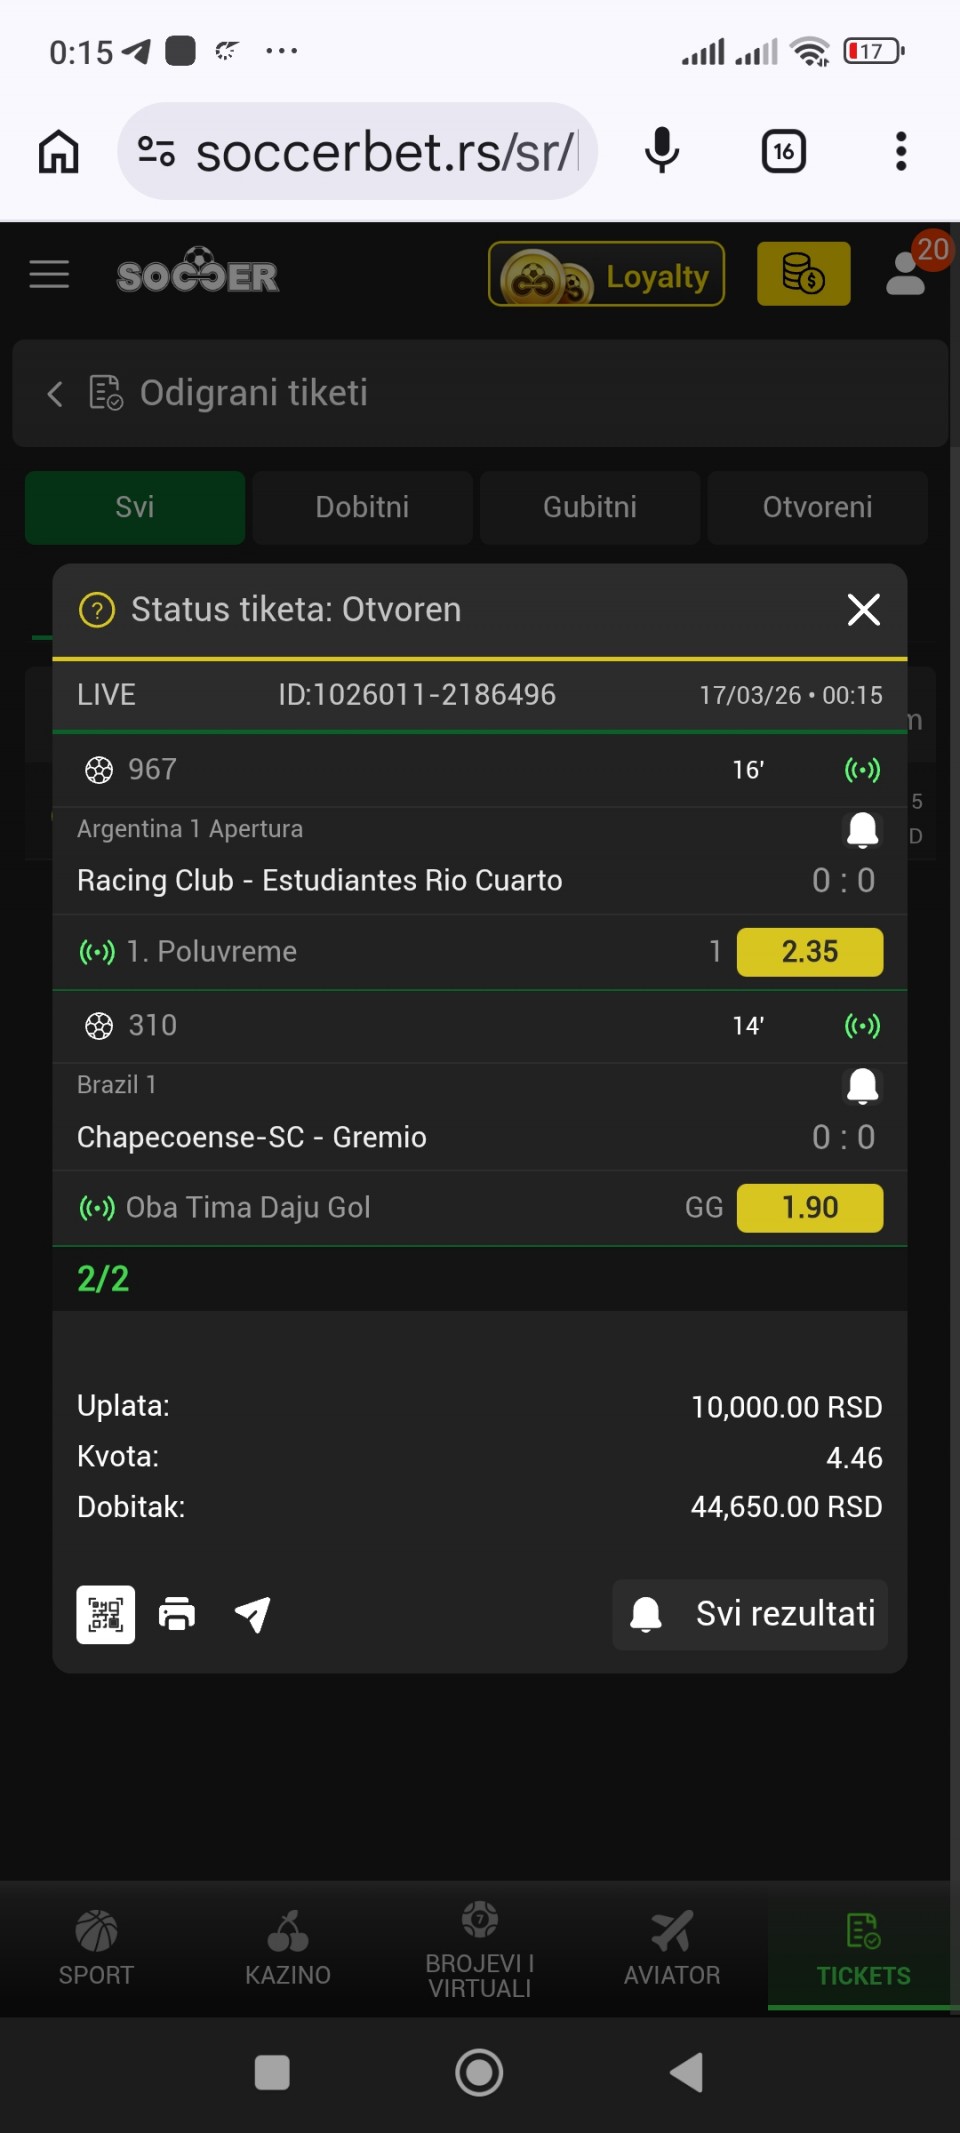Image resolution: width=960 pixels, height=2133 pixels.
Task: Open the browser tabs switcher
Action: [784, 152]
